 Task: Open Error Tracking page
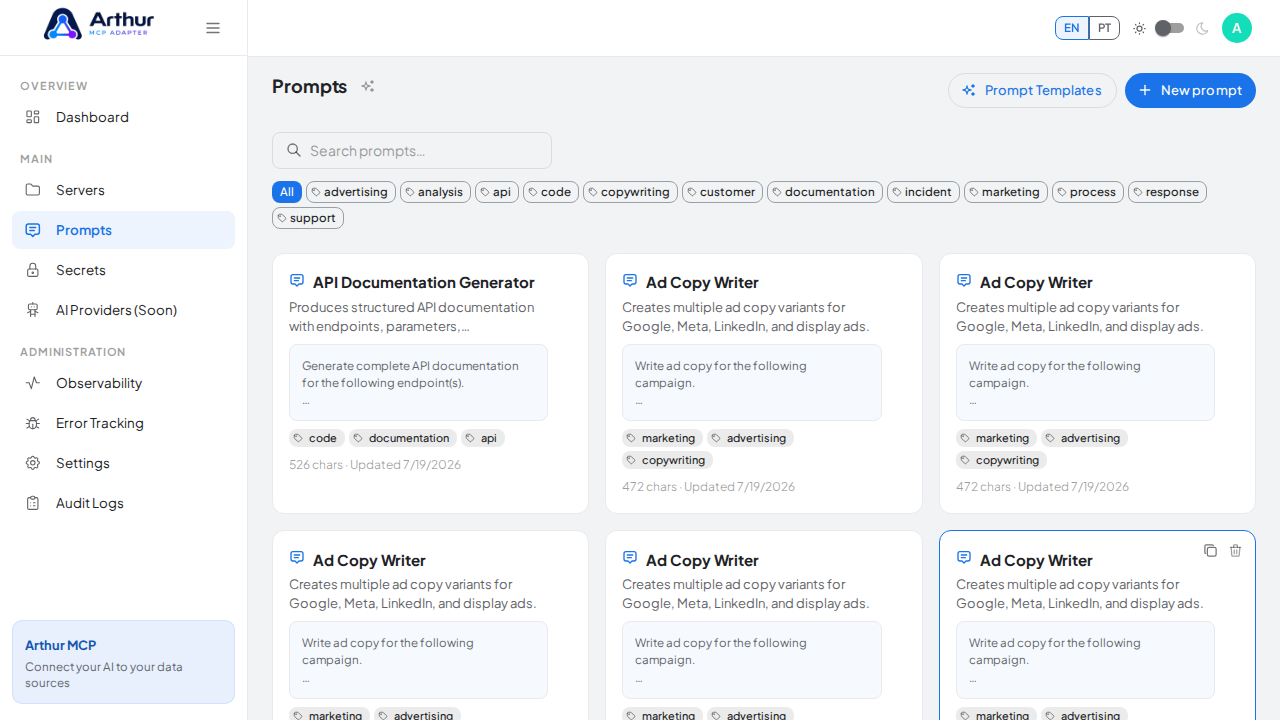(x=123, y=423)
